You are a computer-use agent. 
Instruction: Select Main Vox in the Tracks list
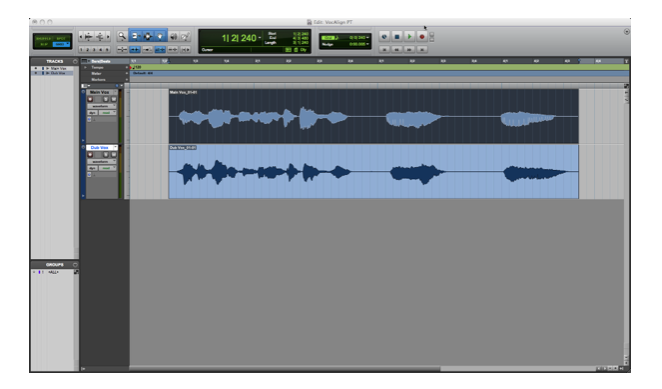(58, 68)
